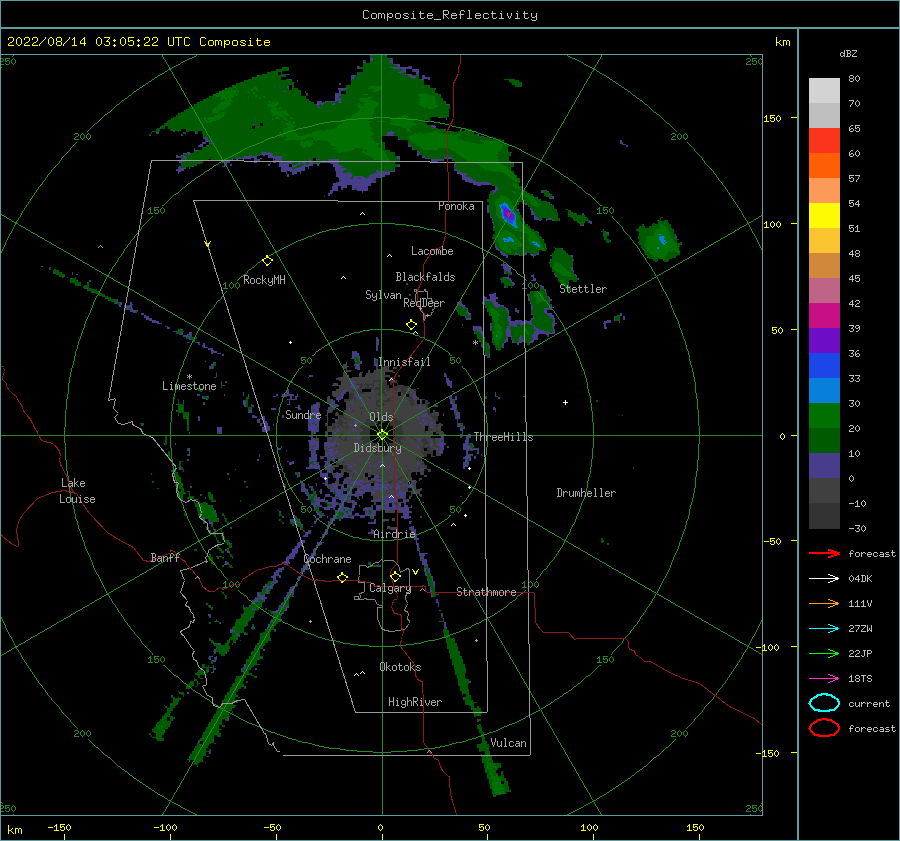Click the Lacombe city label
Viewport: 900px width, 841px height.
pyautogui.click(x=432, y=251)
